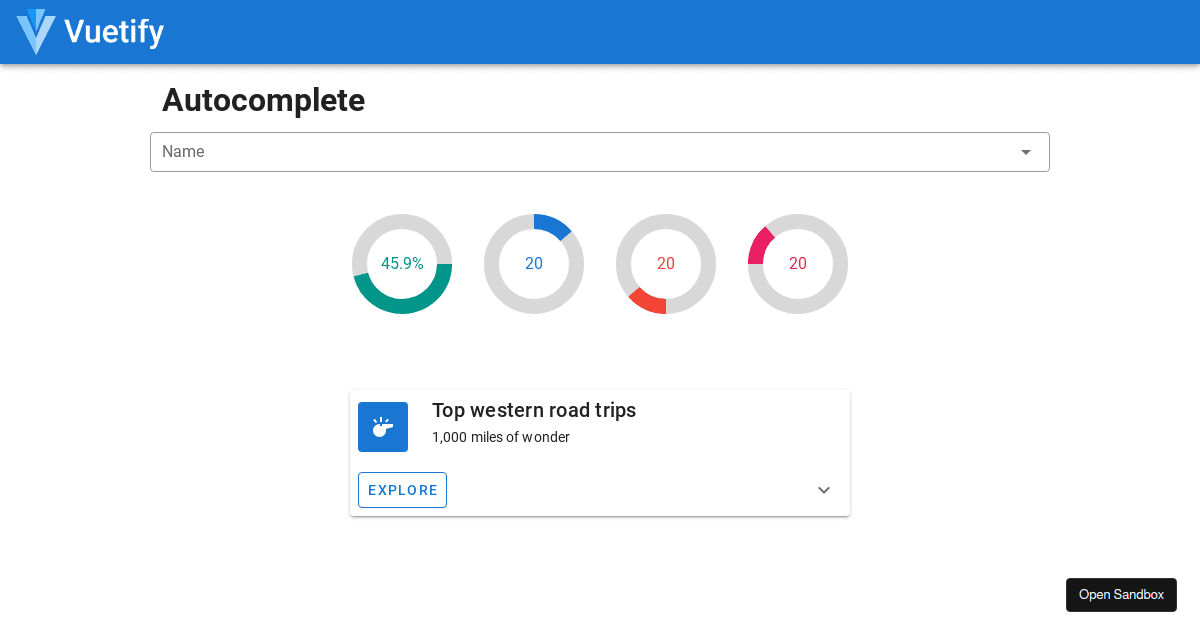Click the Autocomplete heading
The width and height of the screenshot is (1200, 630).
point(263,100)
